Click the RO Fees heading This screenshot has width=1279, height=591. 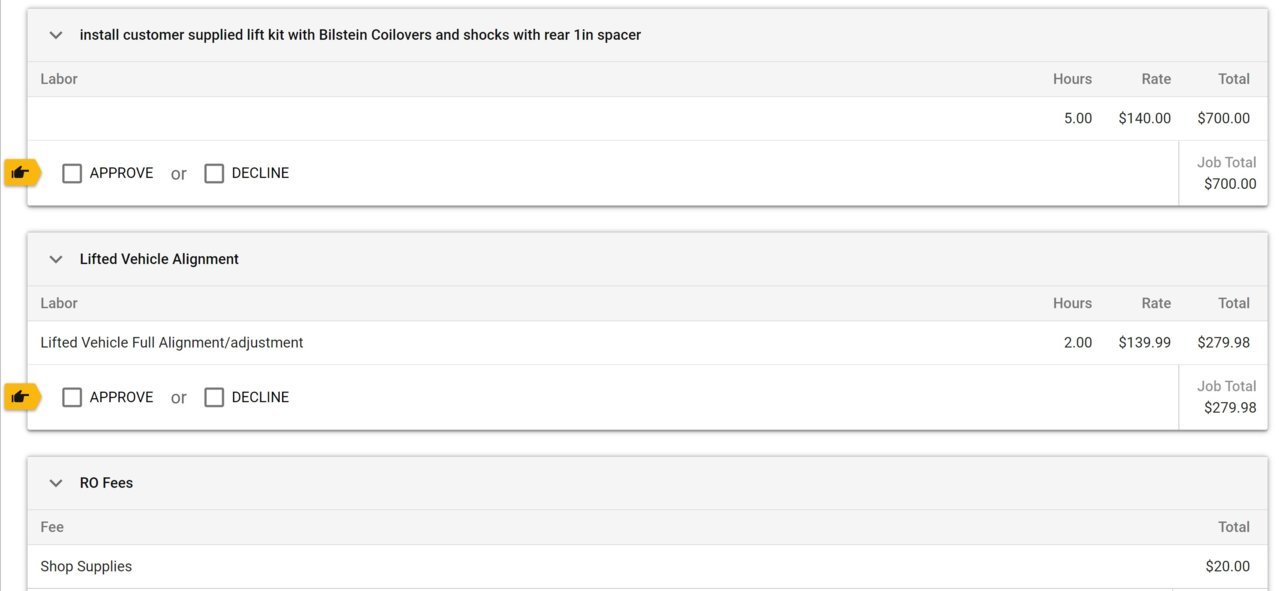click(x=106, y=483)
